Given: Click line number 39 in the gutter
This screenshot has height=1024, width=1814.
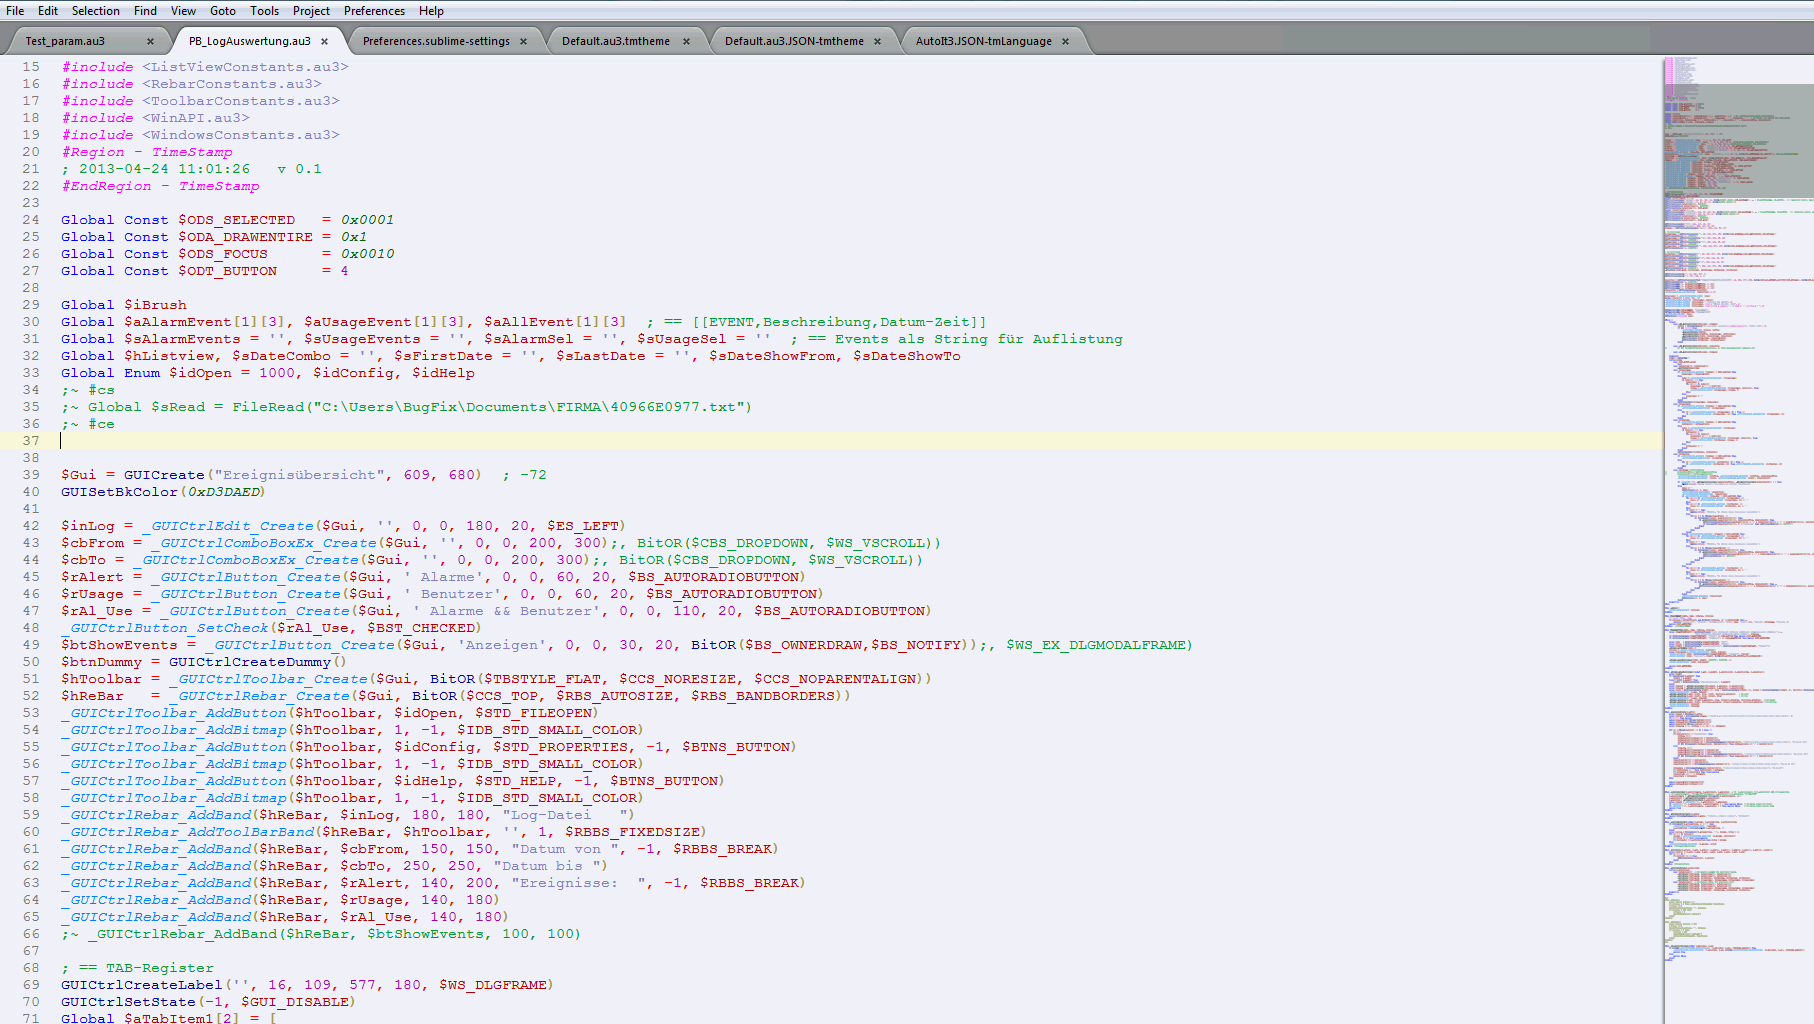Looking at the screenshot, I should point(31,475).
